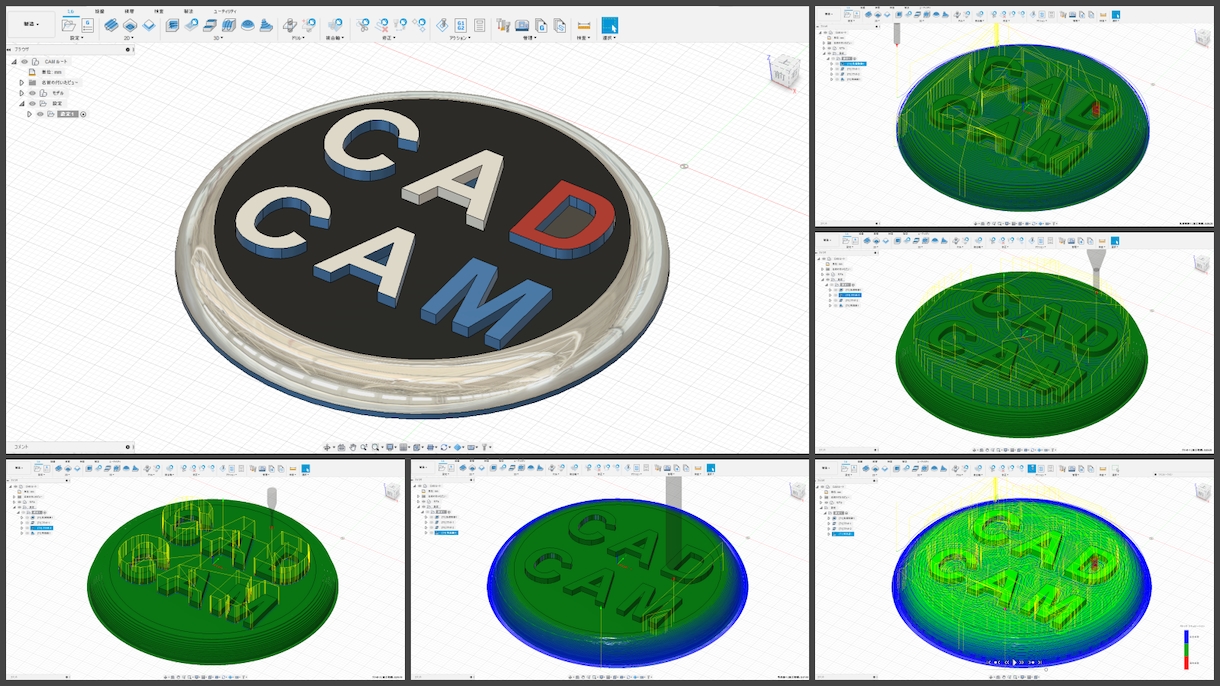This screenshot has height=686, width=1220.
Task: Toggle visibility eye of 設定 folder
Action: click(32, 103)
